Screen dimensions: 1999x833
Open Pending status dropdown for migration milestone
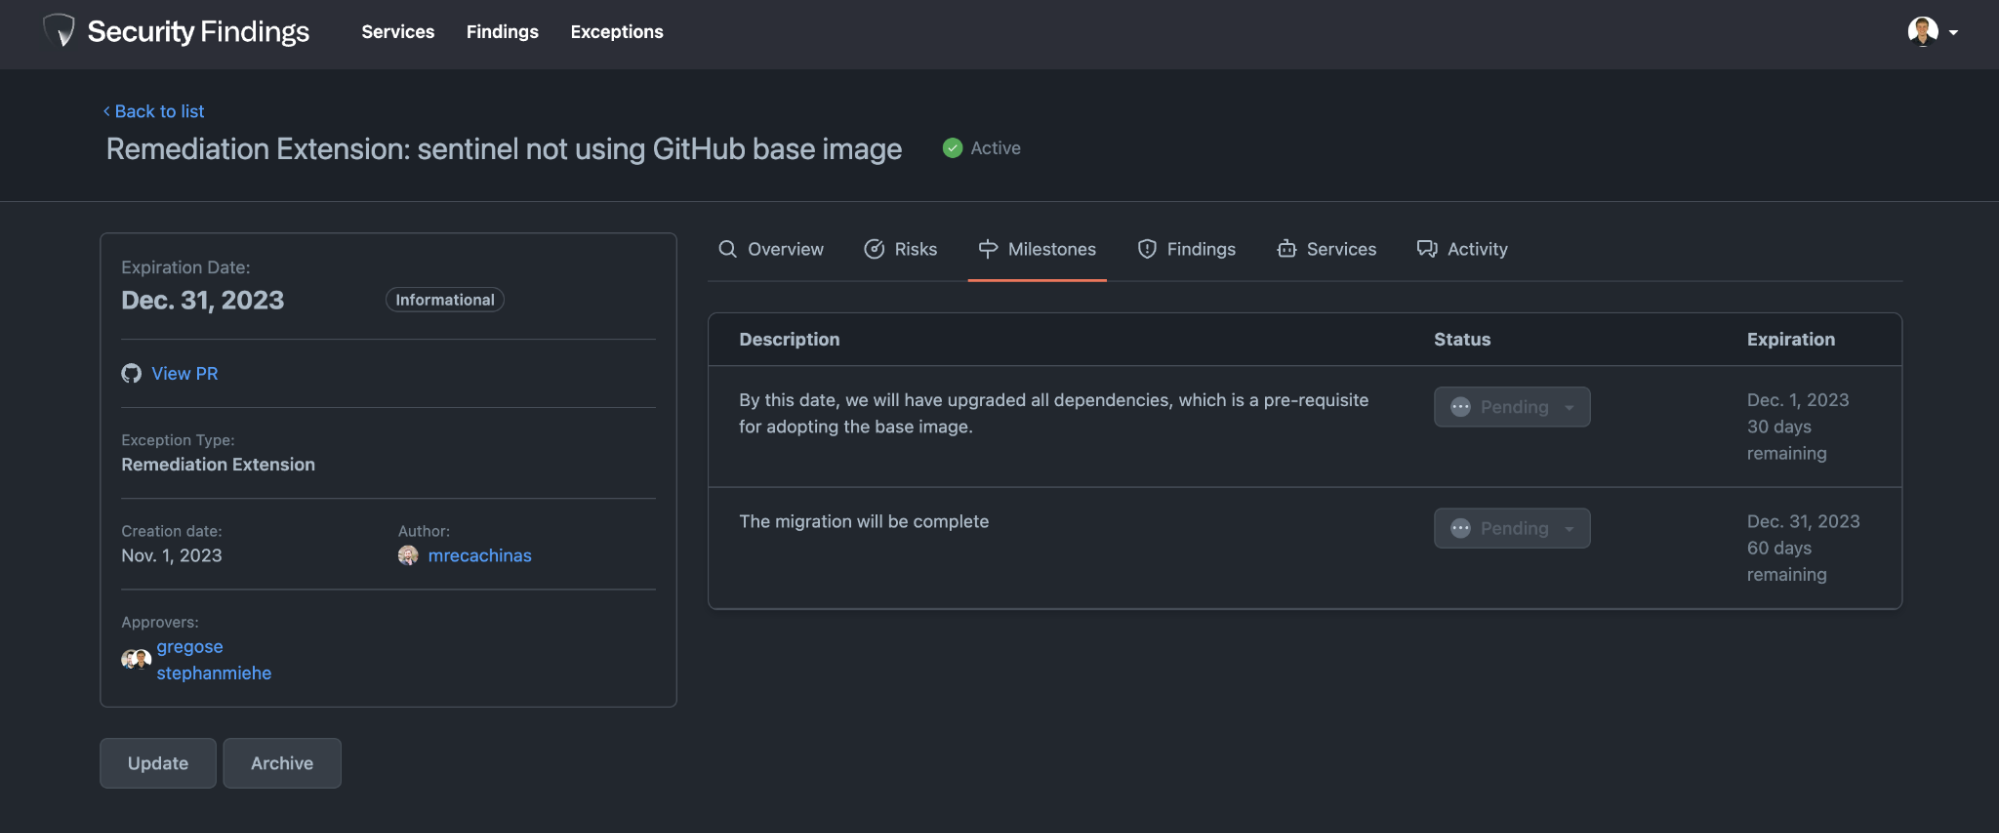coord(1511,528)
